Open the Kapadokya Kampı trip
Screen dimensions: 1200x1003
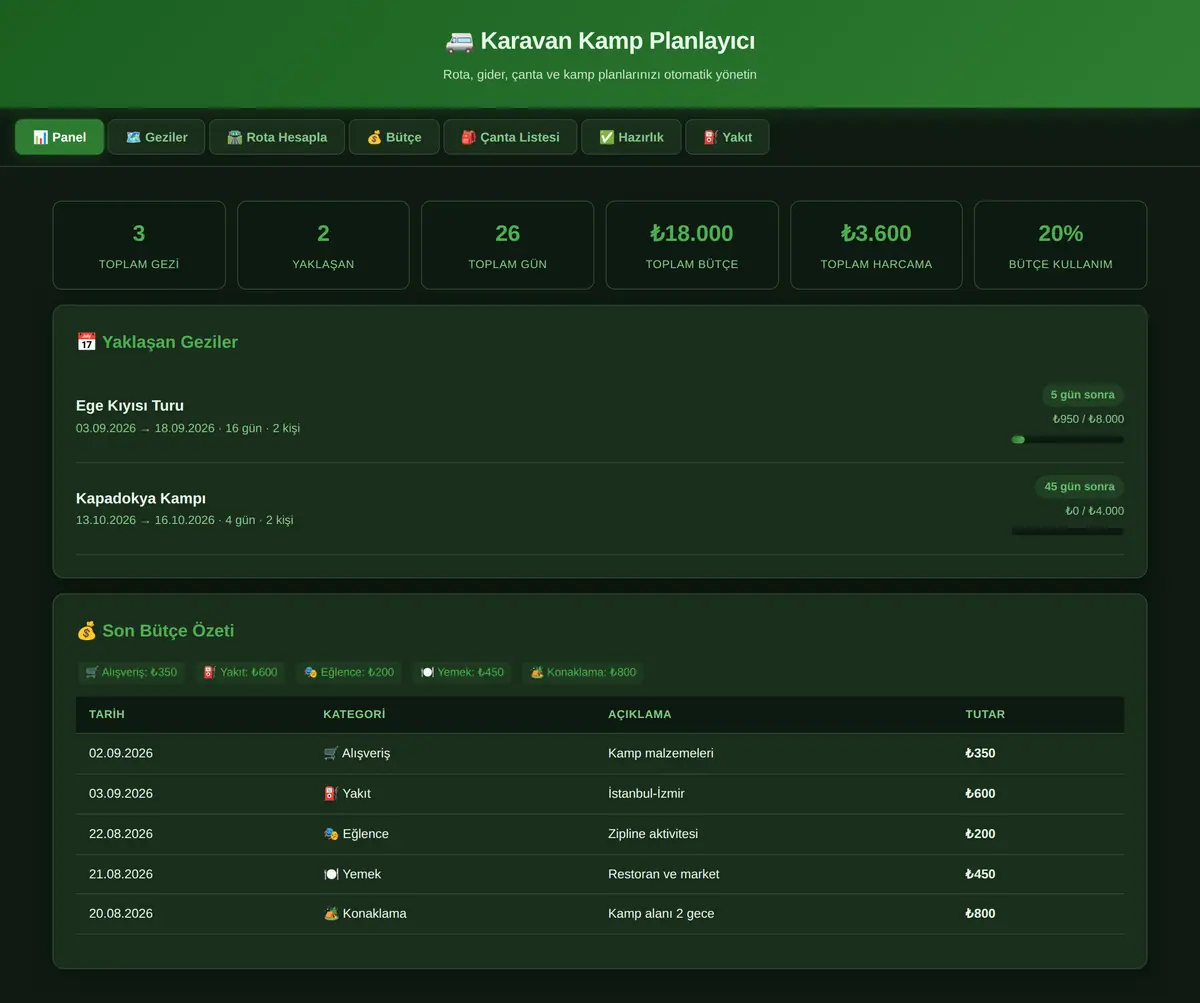(x=600, y=509)
